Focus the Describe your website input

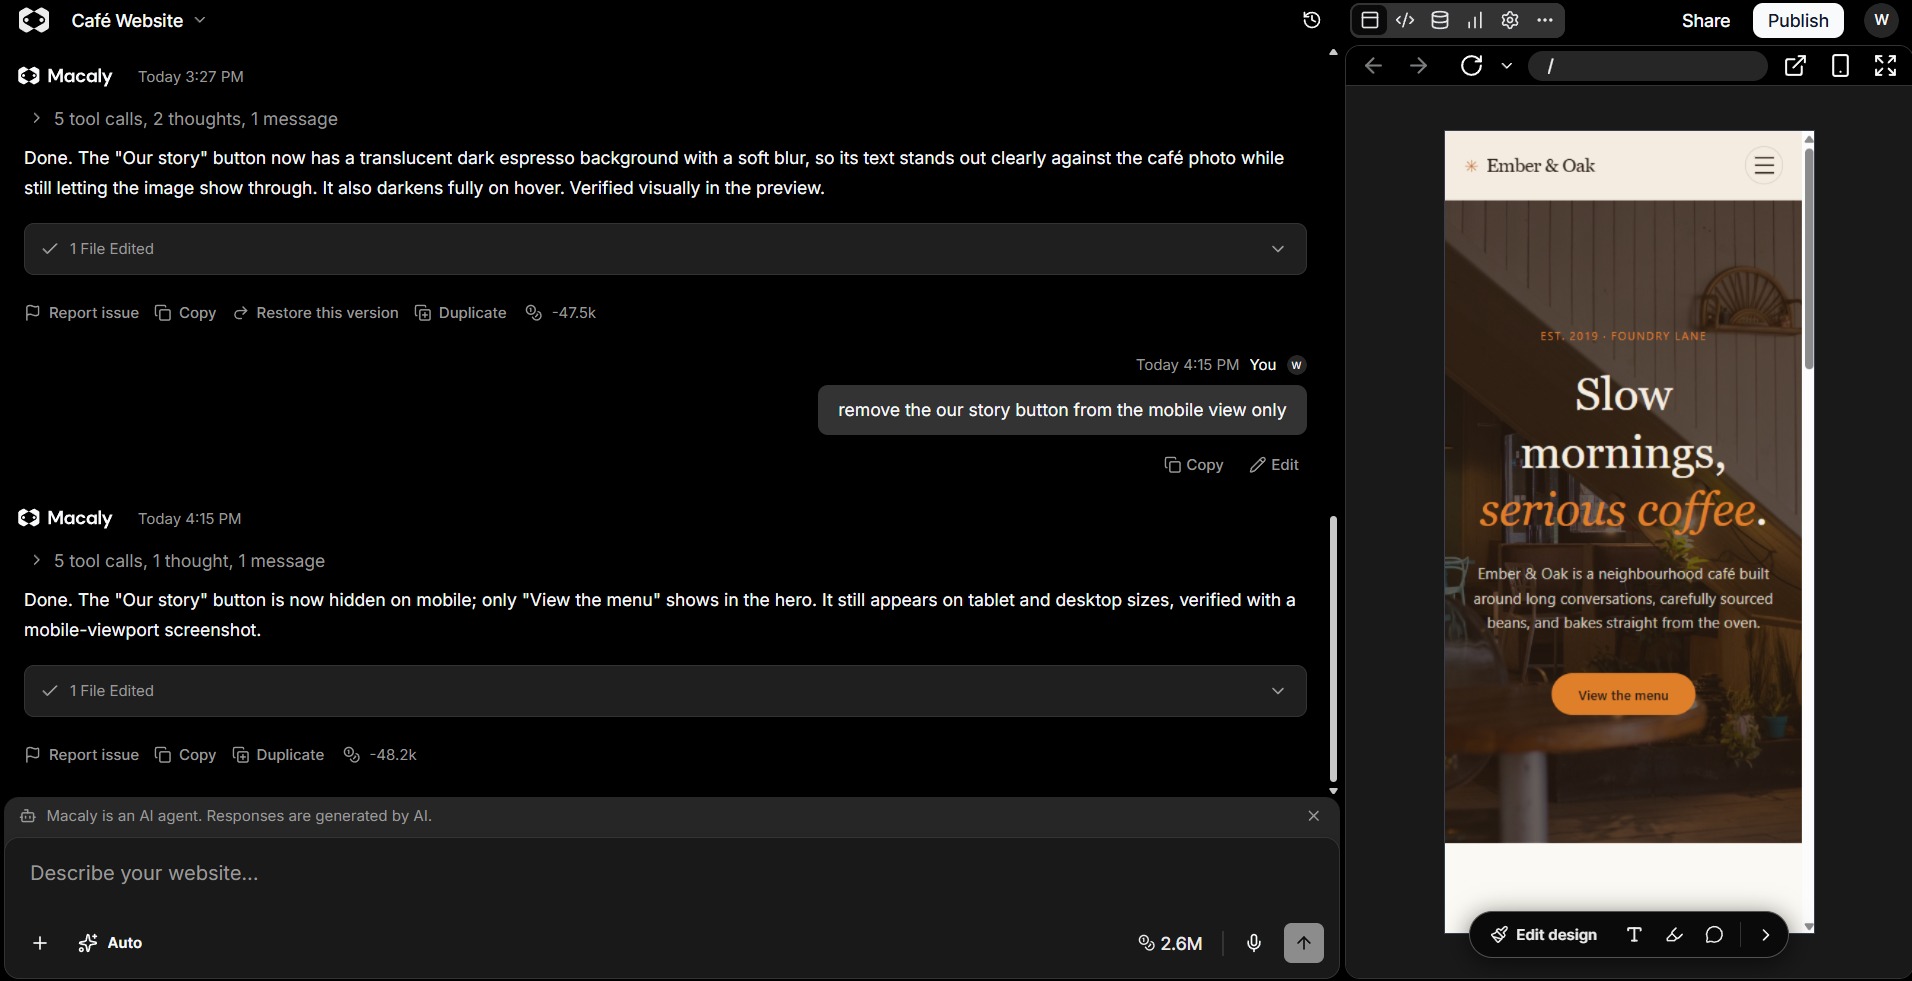point(670,873)
